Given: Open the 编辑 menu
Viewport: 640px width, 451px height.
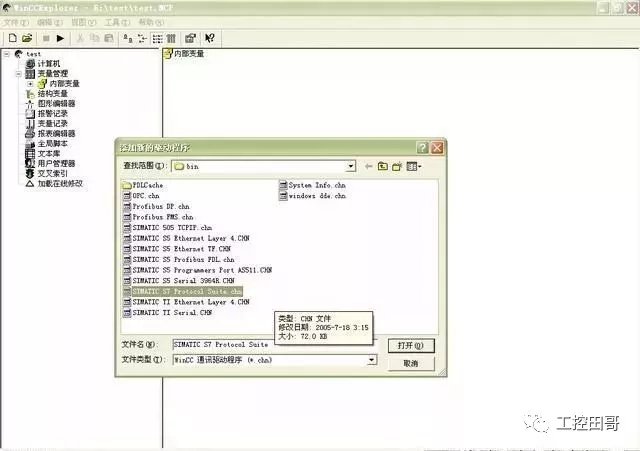Looking at the screenshot, I should pos(50,22).
